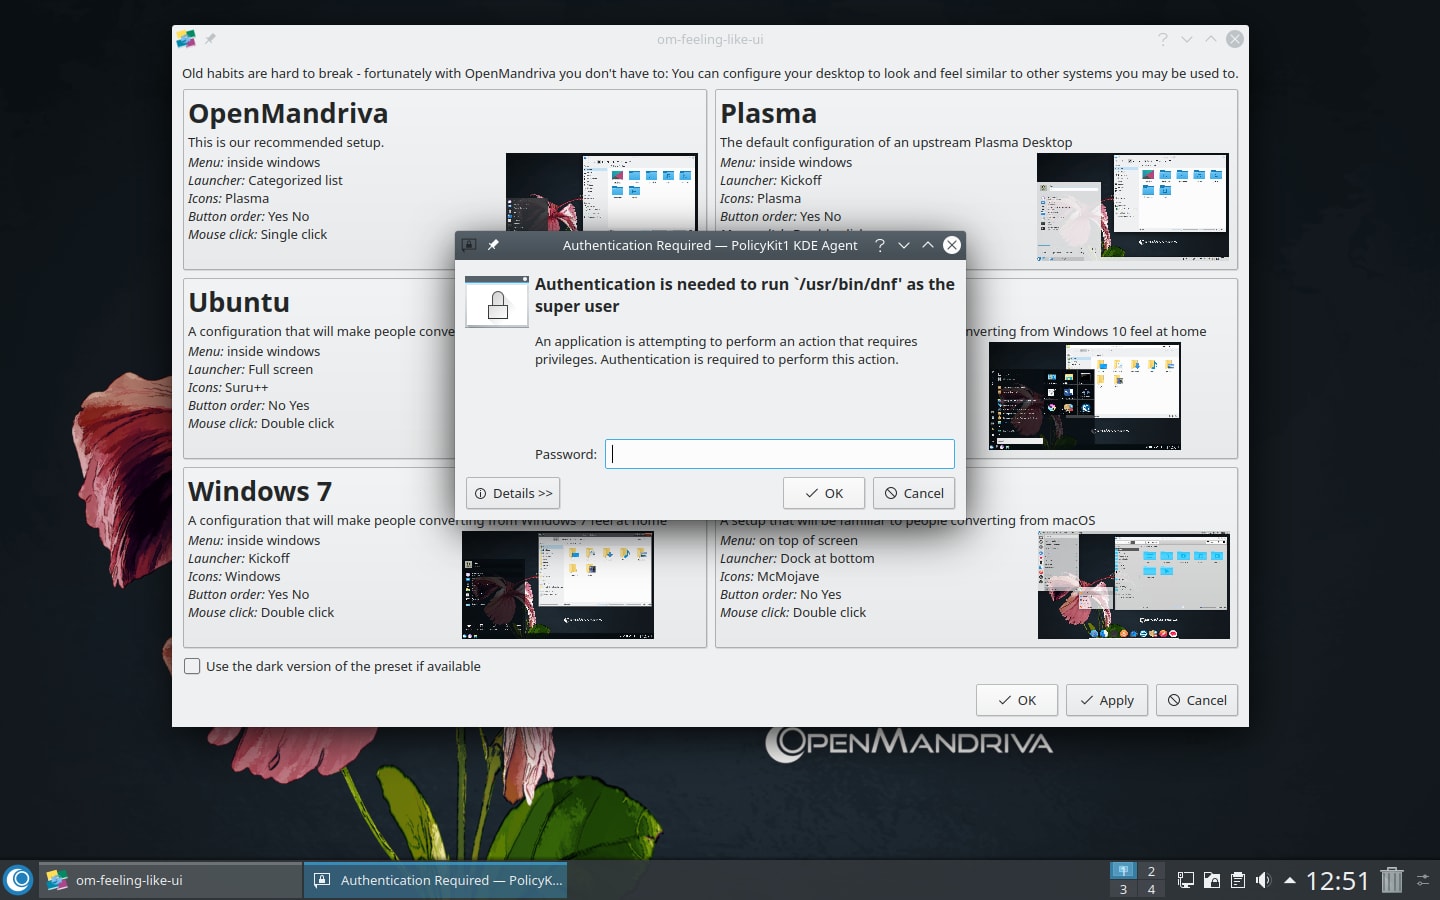Screen dimensions: 1440x900
Task: Click OK in the authentication dialog
Action: point(824,493)
